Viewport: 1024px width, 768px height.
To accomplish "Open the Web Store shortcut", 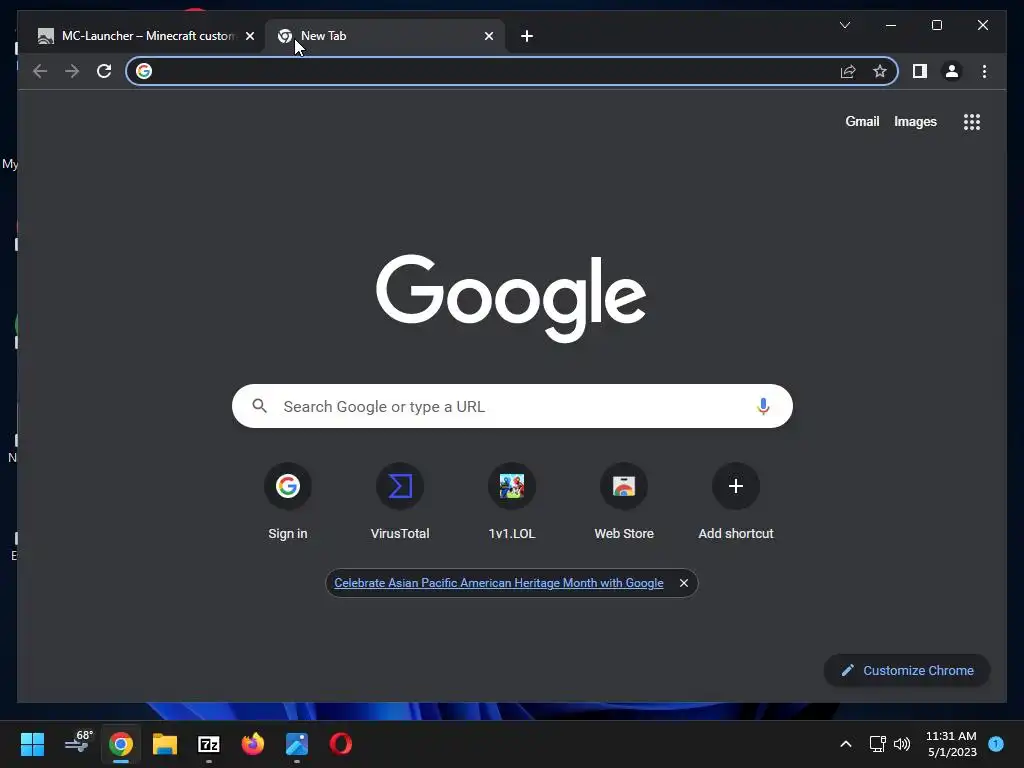I will [x=624, y=502].
